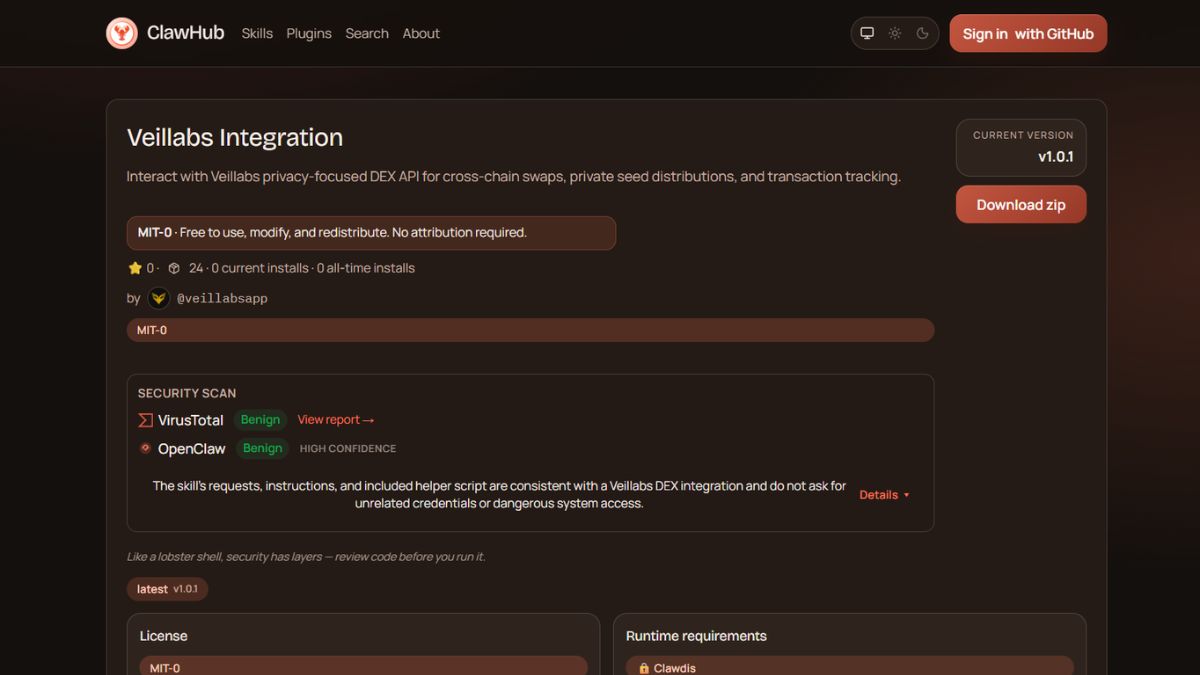The image size is (1200, 675).
Task: Switch to dark theme moon icon
Action: tap(922, 33)
